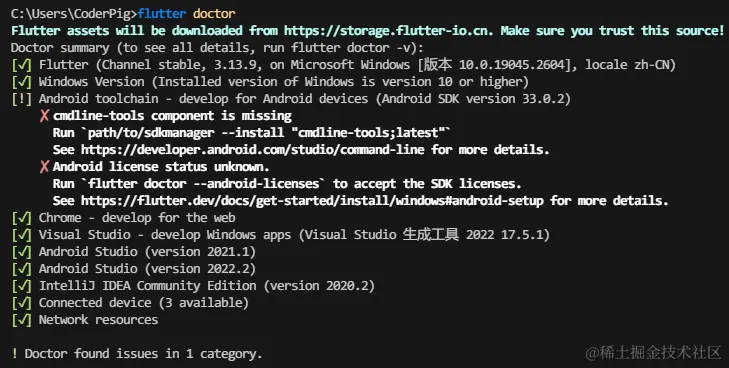
Task: Click the checkmark next to Android Studio 2021.1
Action: 21,252
